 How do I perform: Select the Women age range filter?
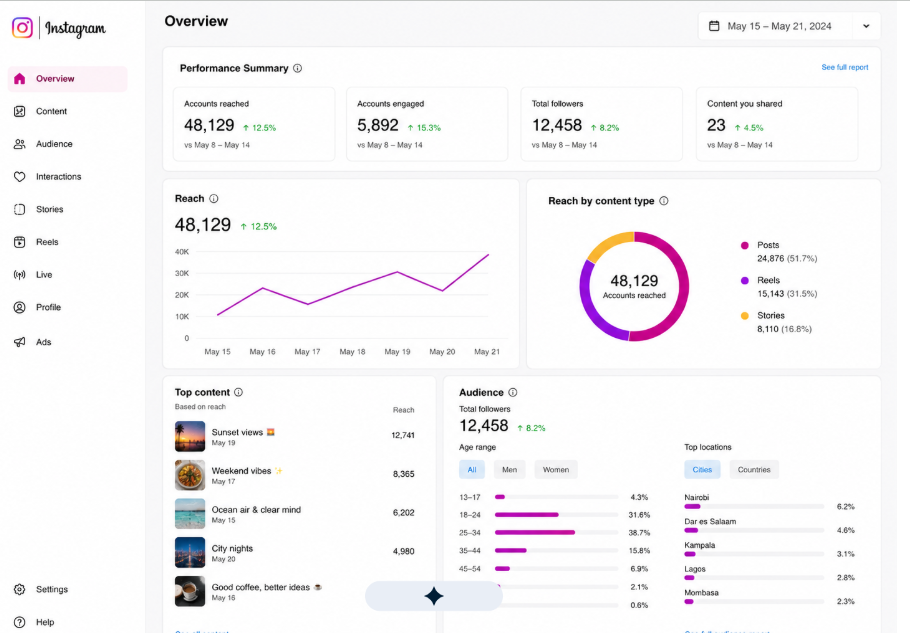coord(555,469)
